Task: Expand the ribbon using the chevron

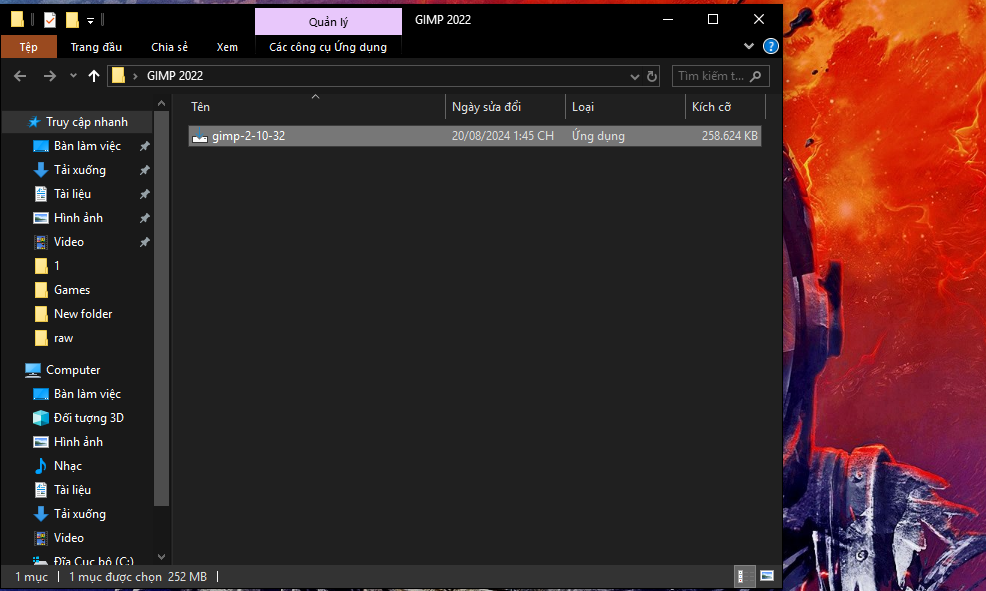Action: point(749,46)
